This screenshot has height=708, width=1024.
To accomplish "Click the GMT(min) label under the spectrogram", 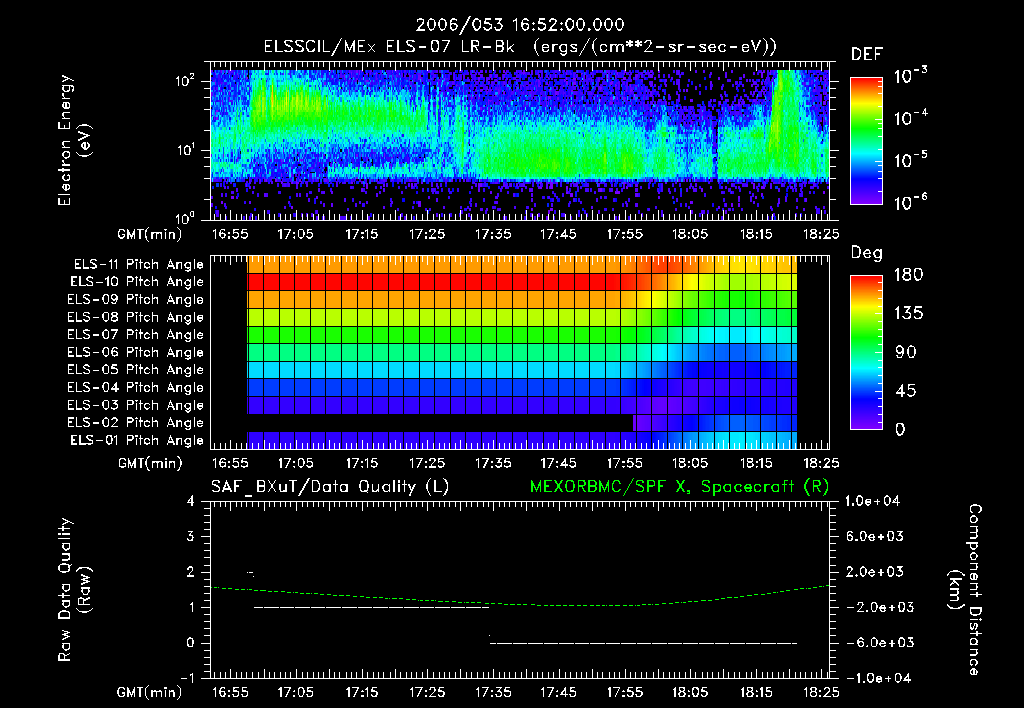I will coord(150,234).
